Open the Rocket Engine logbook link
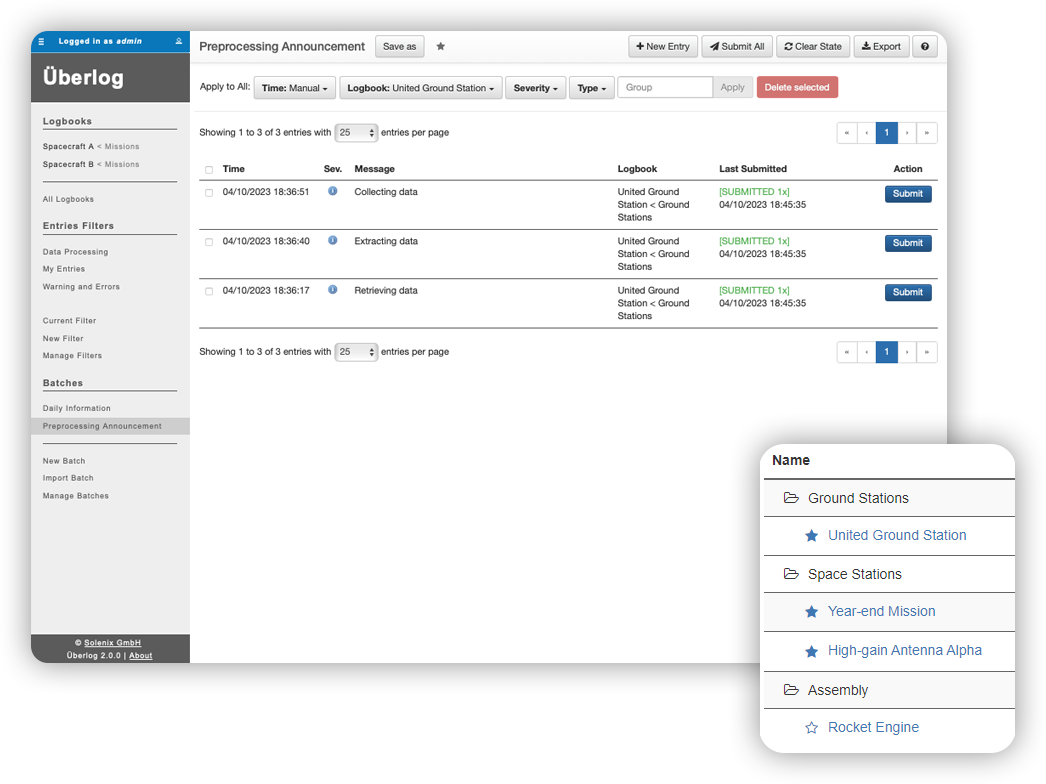 873,727
